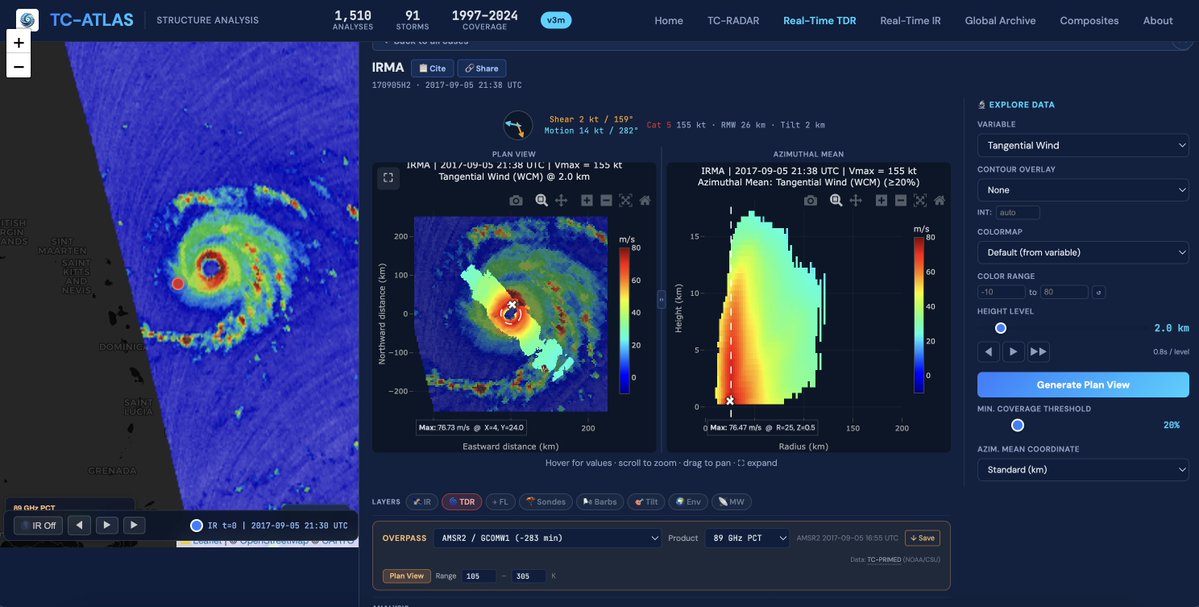Toggle the Tilt layer chip

646,502
